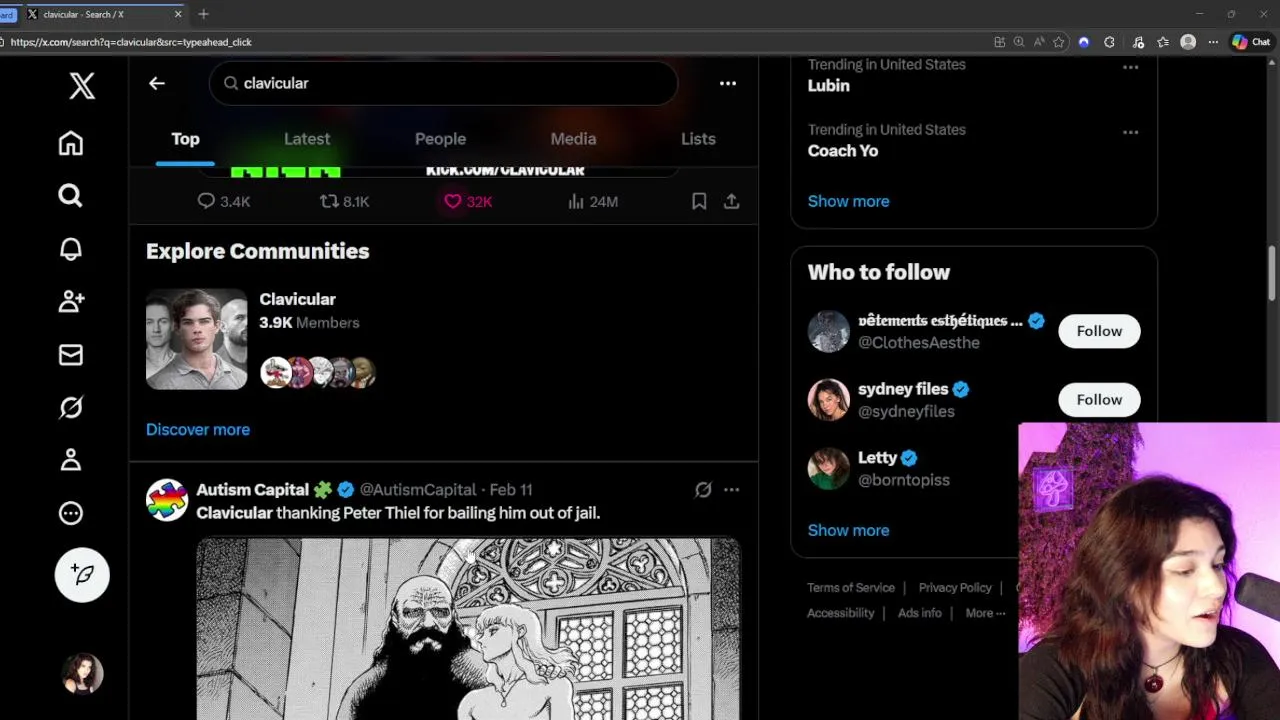This screenshot has width=1280, height=720.
Task: Open the X logo home link
Action: (x=82, y=85)
